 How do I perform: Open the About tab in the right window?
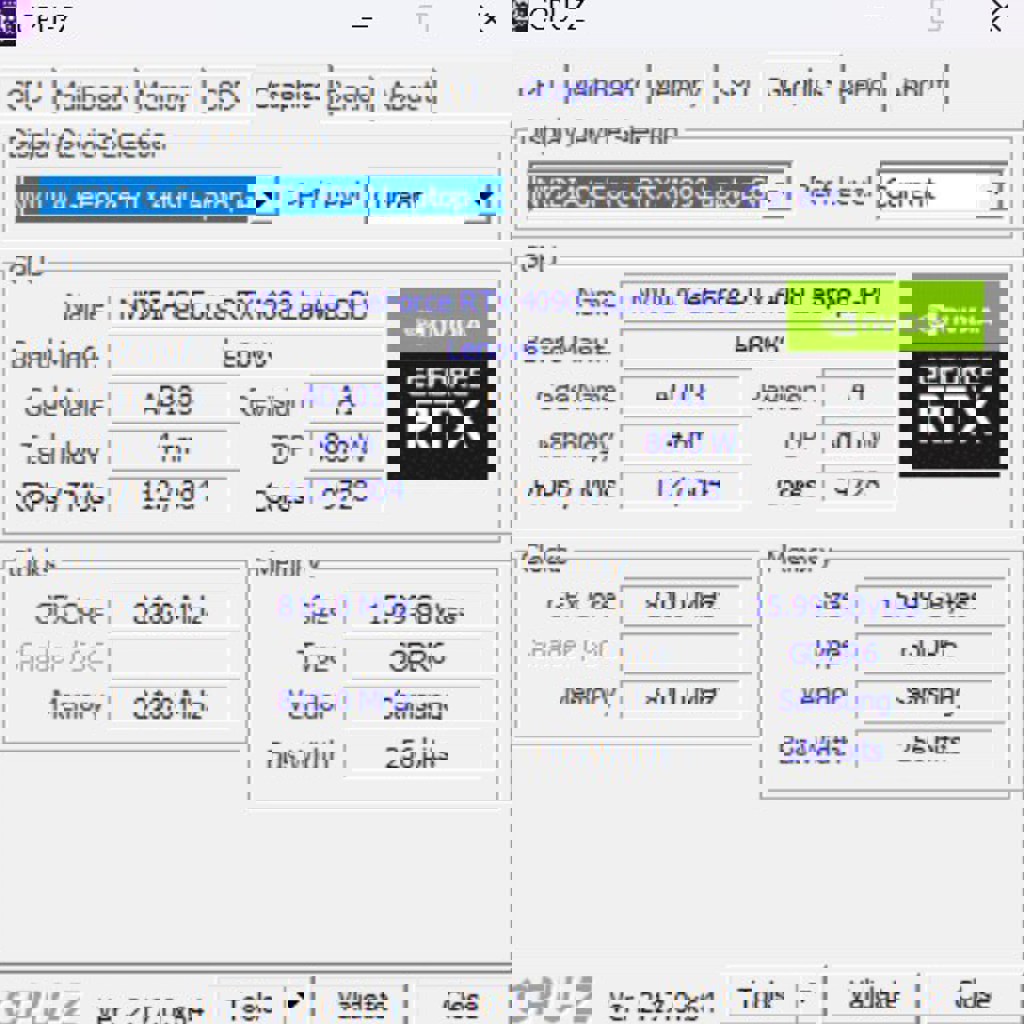point(919,88)
